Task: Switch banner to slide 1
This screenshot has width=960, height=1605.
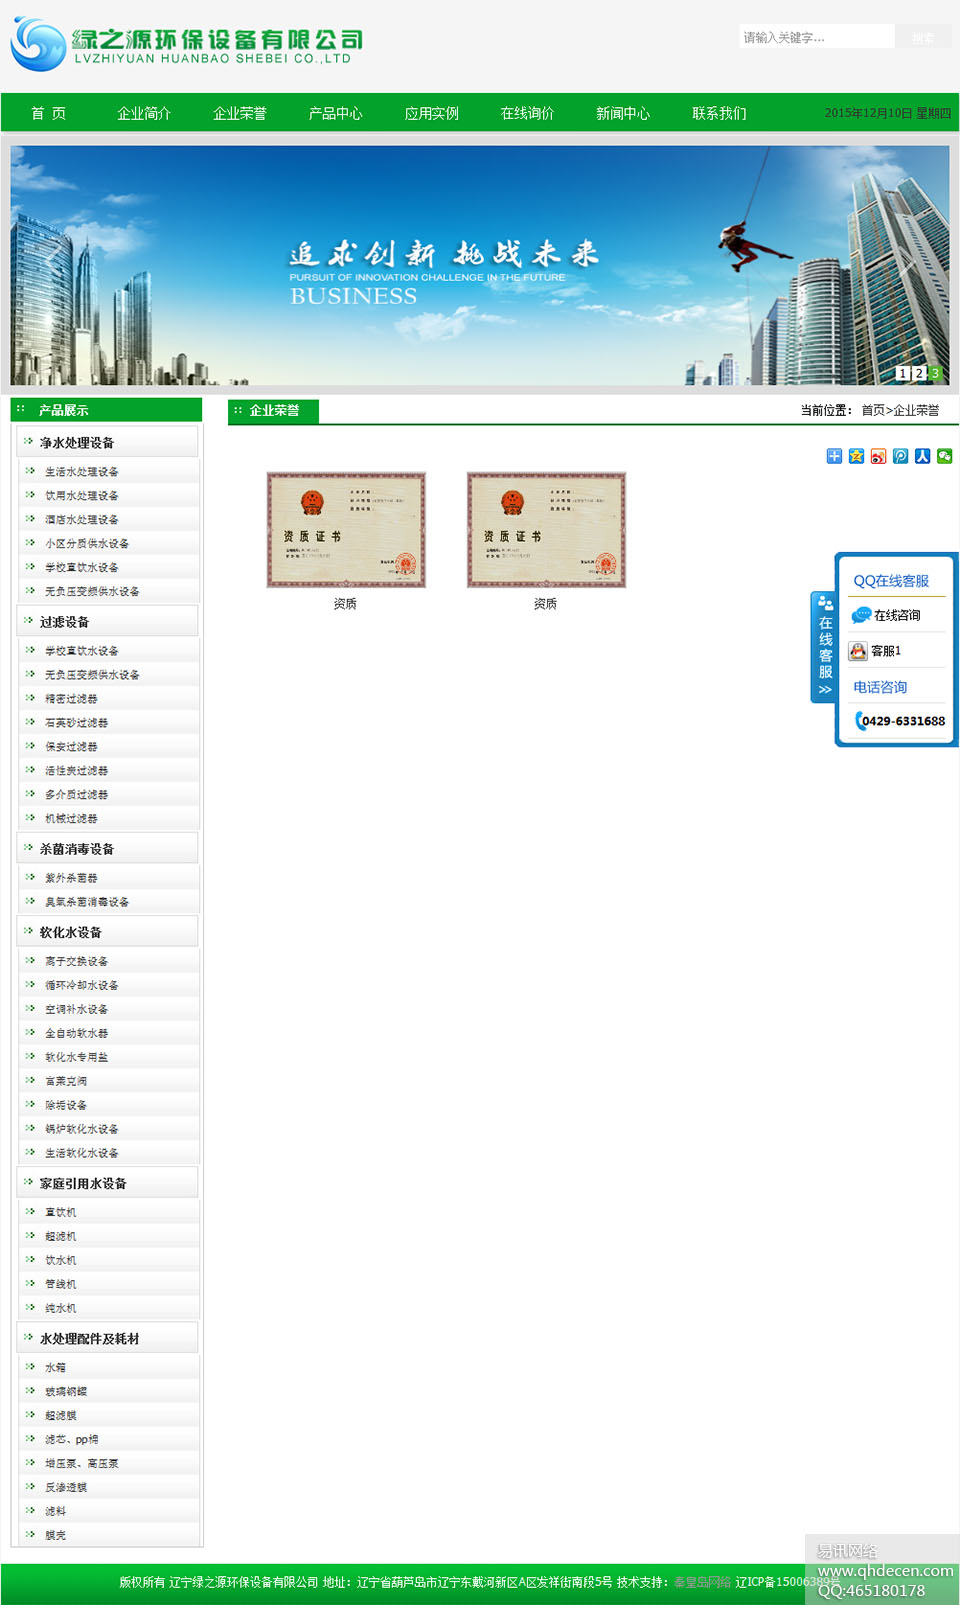Action: click(902, 373)
